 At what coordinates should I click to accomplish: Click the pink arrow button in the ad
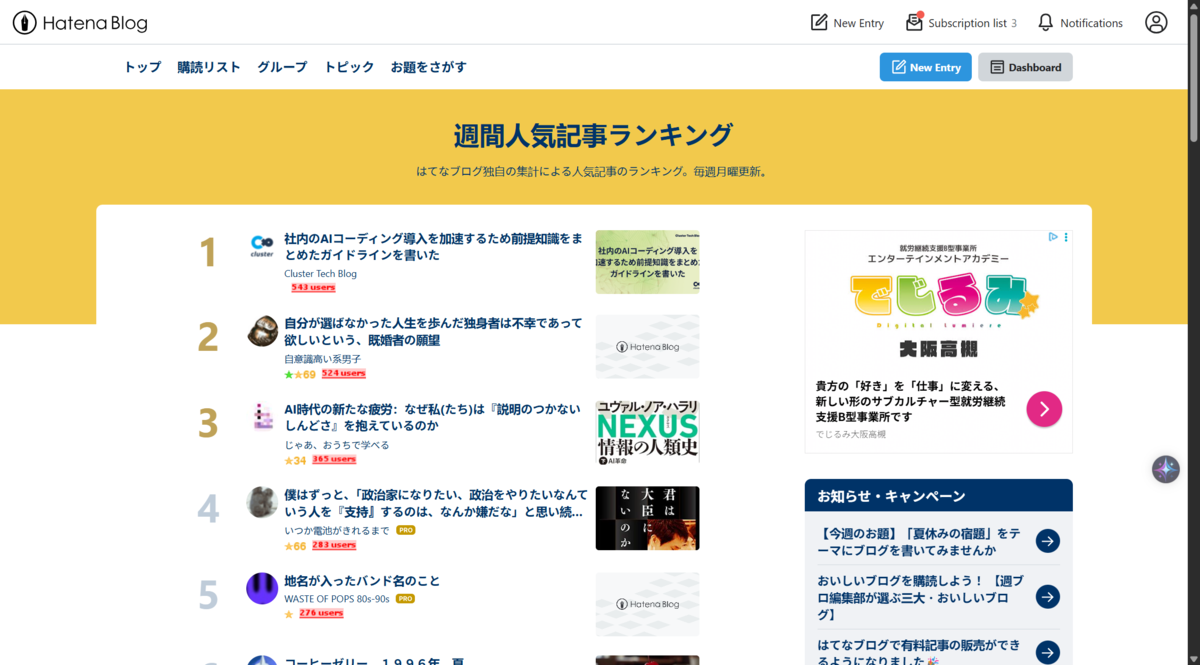point(1044,409)
